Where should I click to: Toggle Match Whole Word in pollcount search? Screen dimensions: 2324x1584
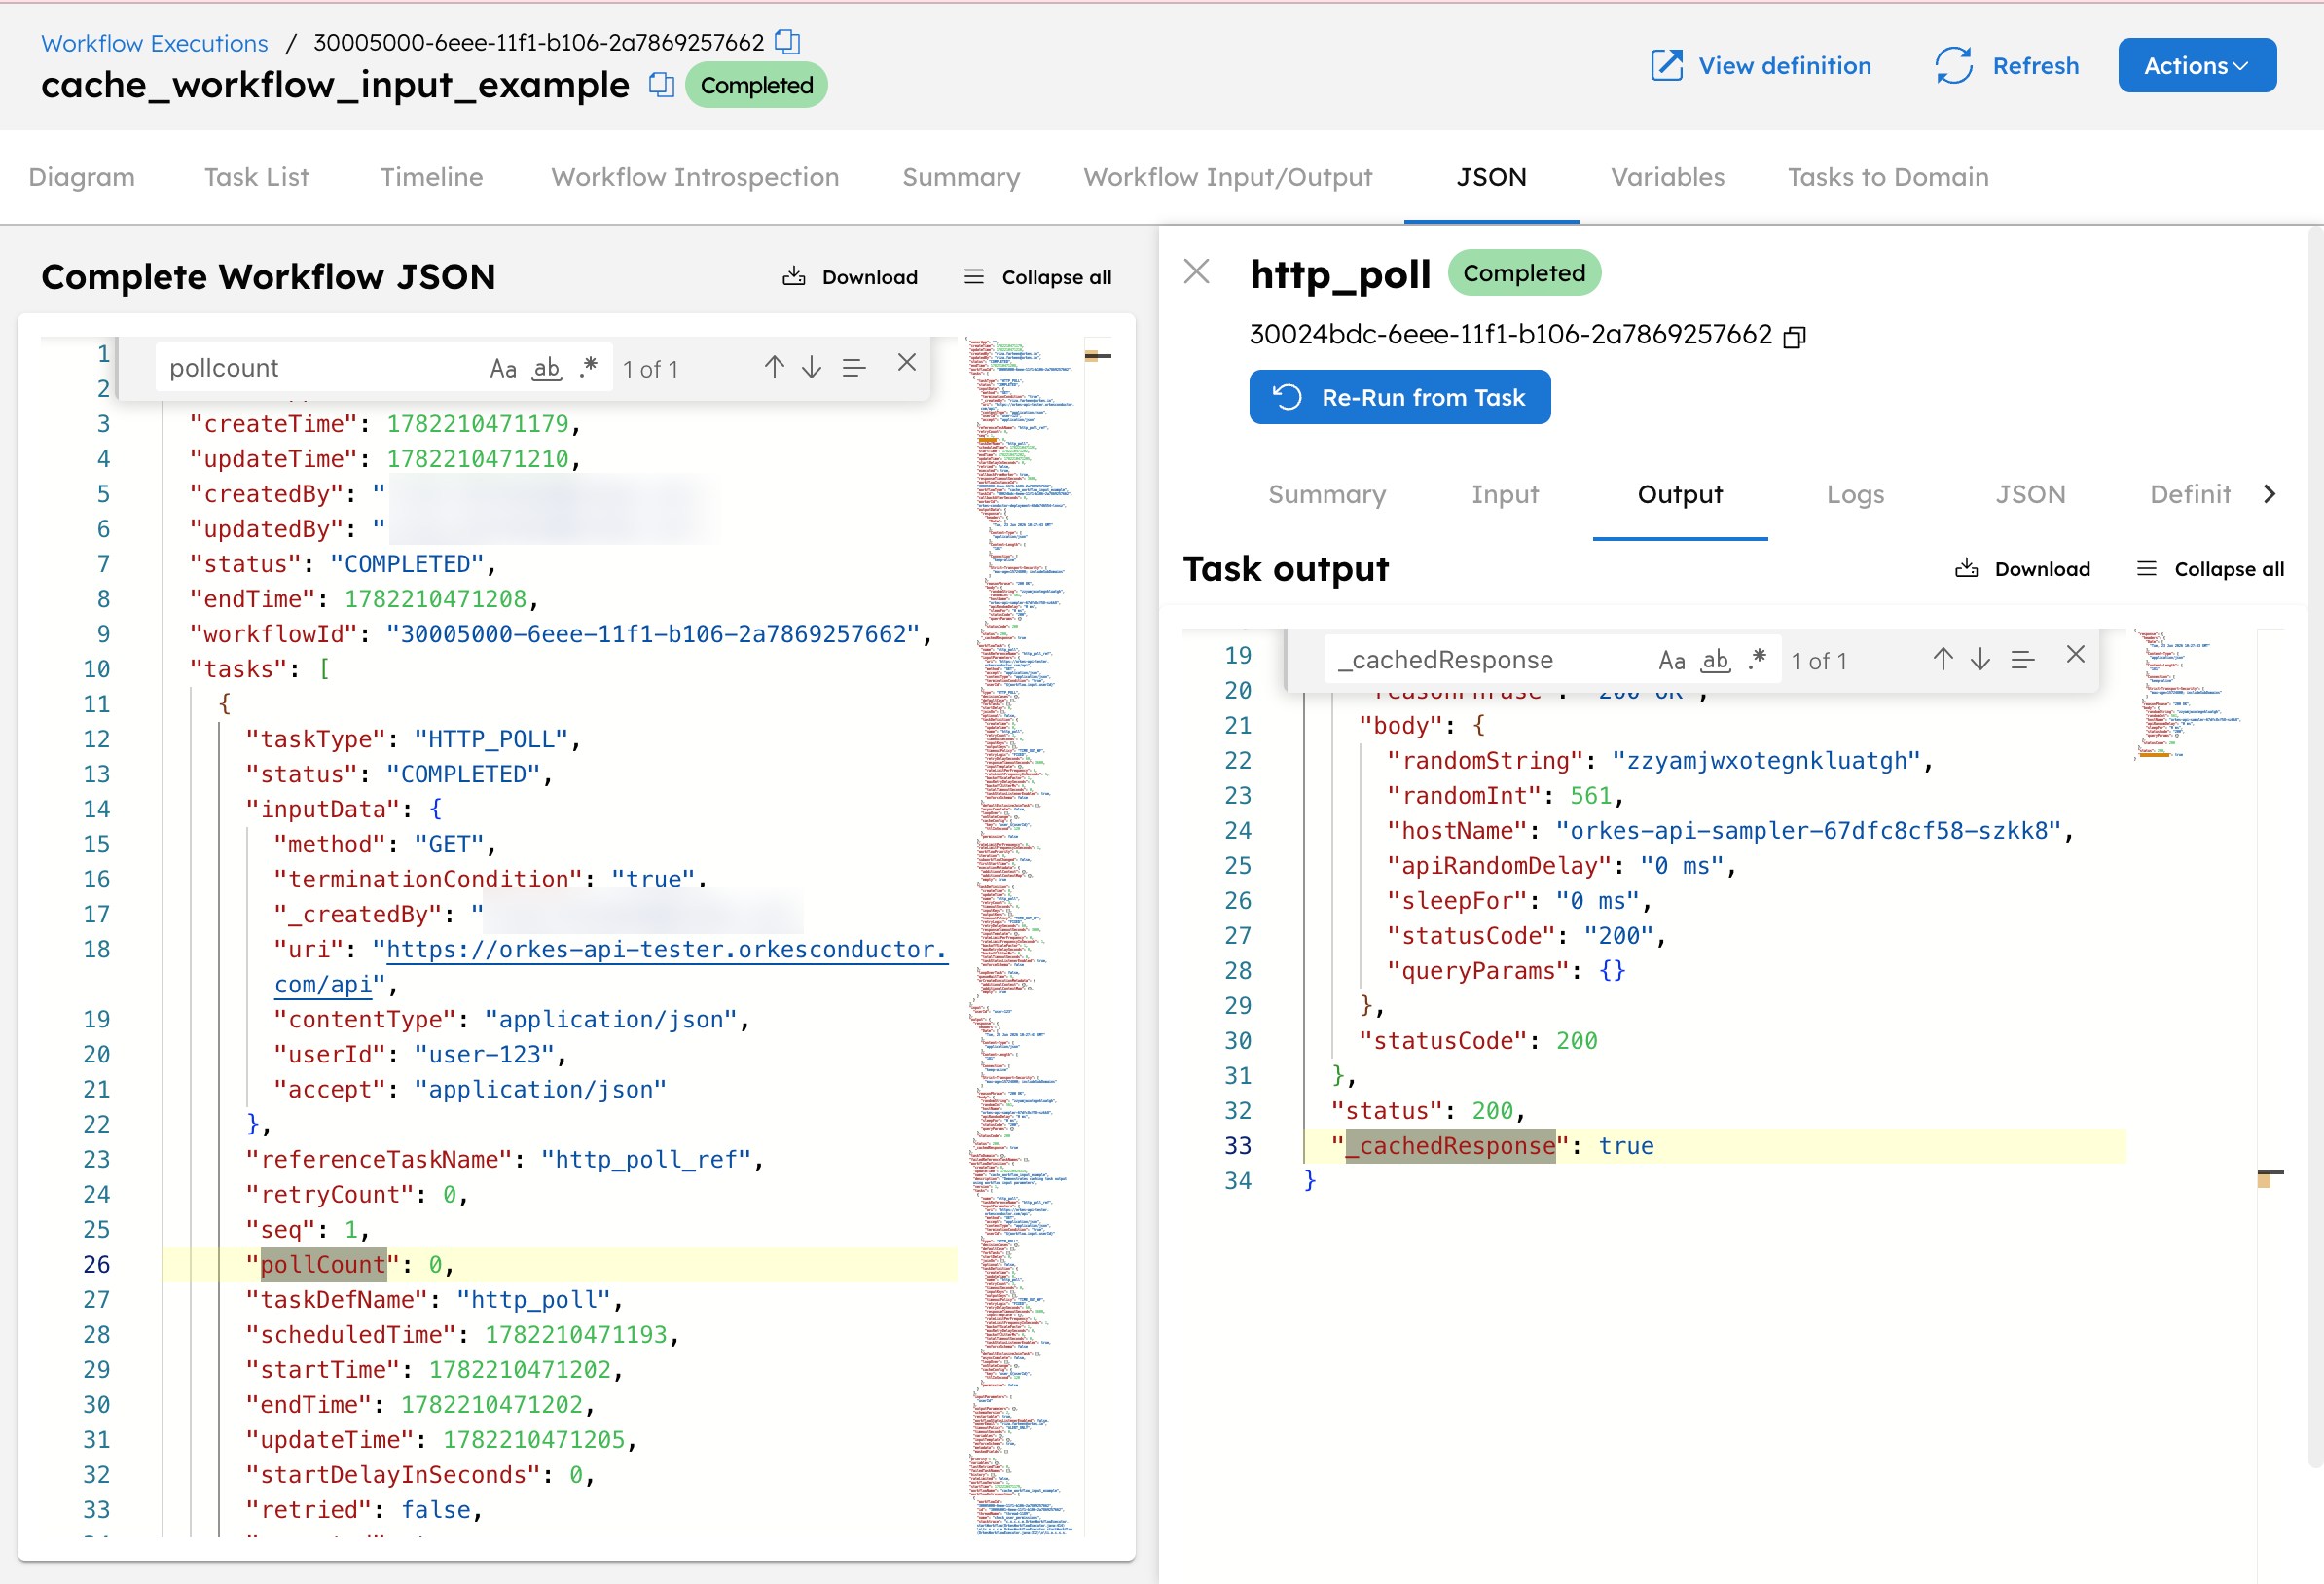tap(546, 369)
